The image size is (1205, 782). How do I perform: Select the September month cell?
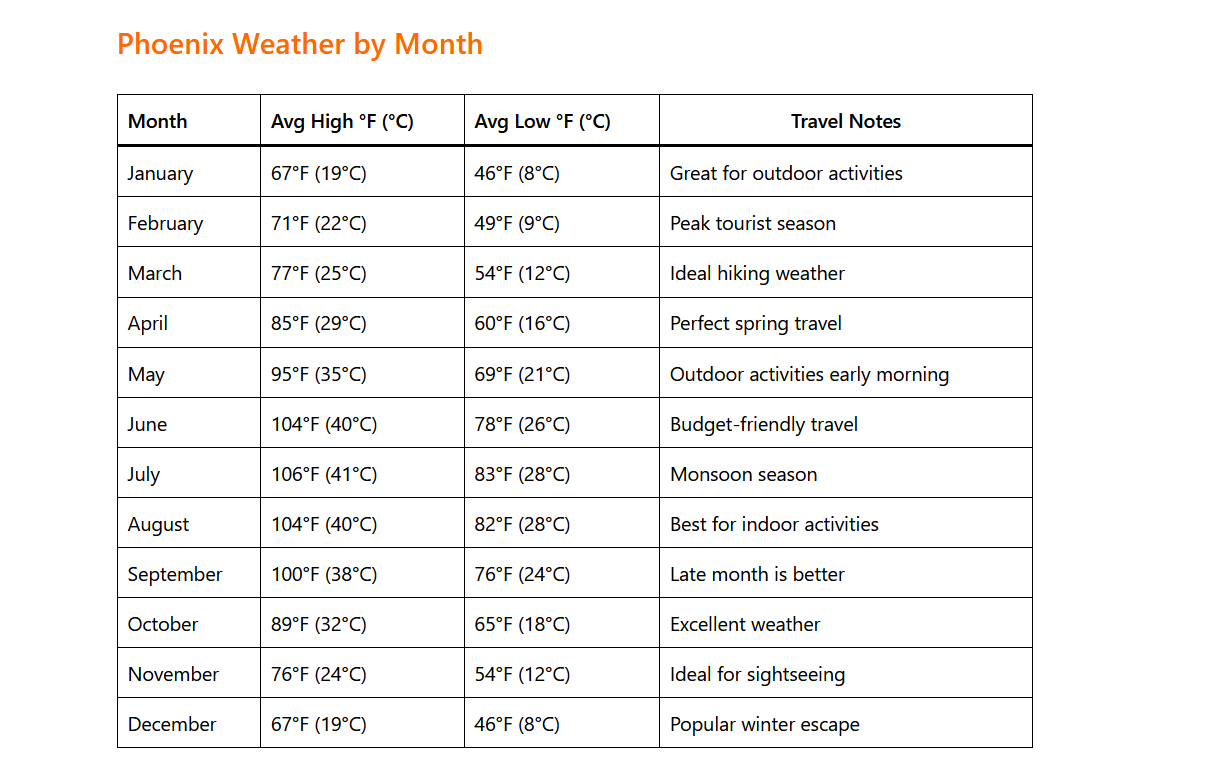click(175, 574)
